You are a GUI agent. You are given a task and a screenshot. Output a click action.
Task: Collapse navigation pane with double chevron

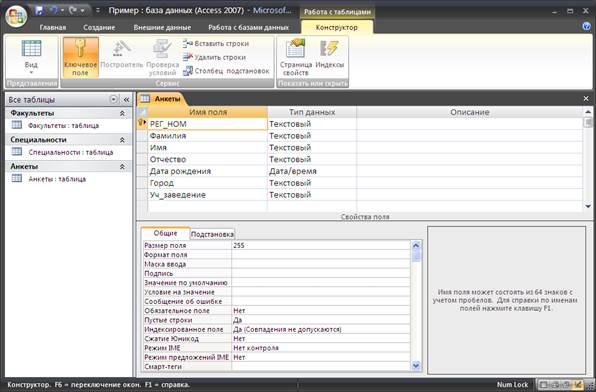point(126,100)
